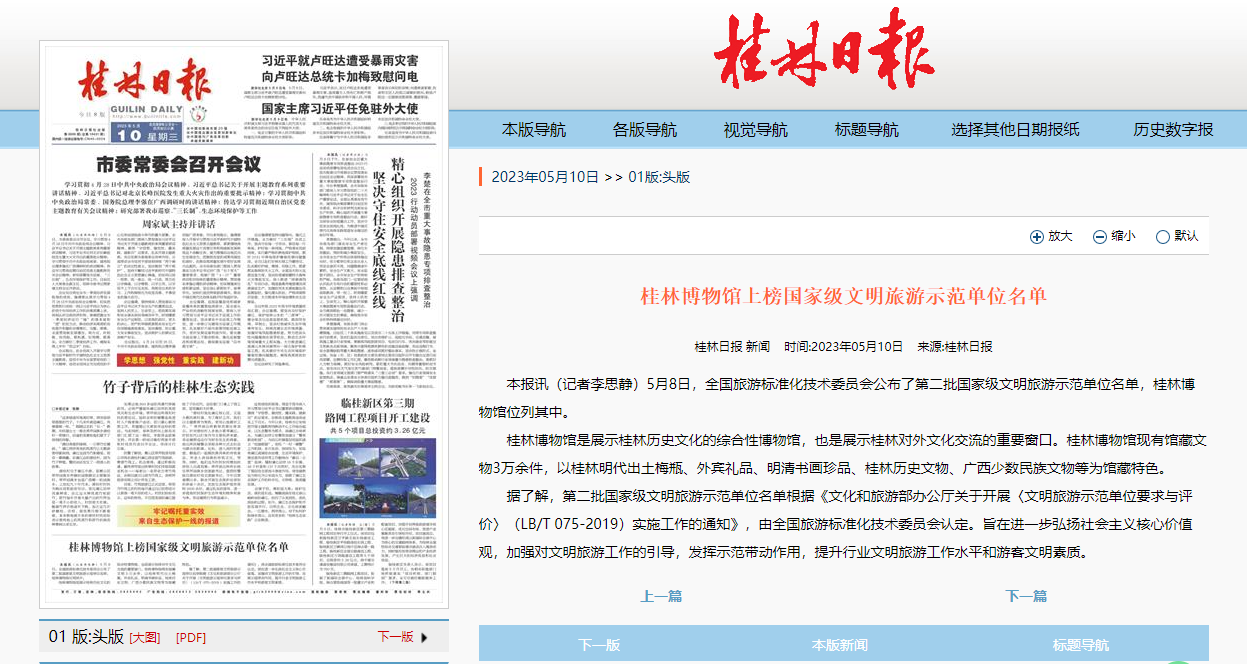Click the 01版:头版 breadcrumb text

659,177
